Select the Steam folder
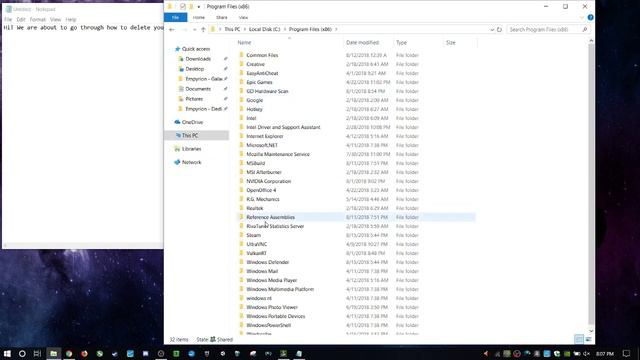Screen dimensions: 640x360 253,235
